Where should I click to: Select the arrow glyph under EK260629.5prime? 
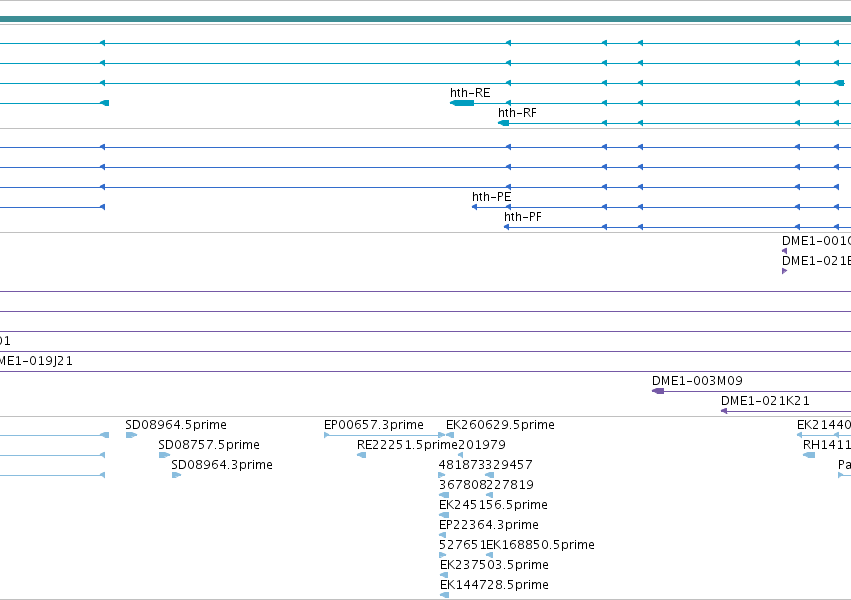pyautogui.click(x=450, y=435)
